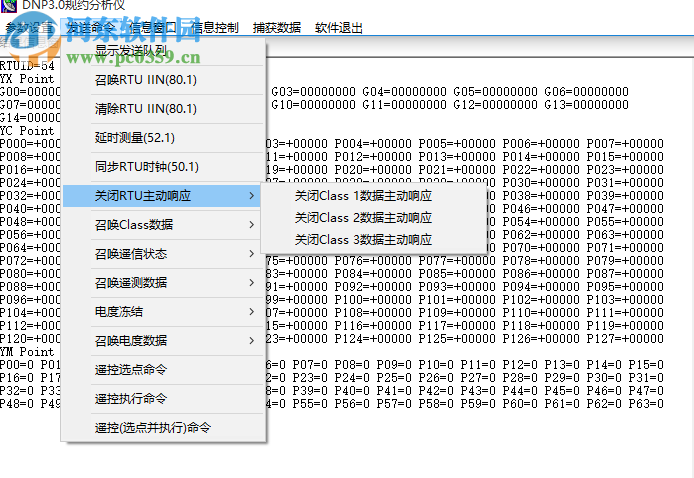Click the DNP3.0 app icon in title bar

pyautogui.click(x=8, y=5)
